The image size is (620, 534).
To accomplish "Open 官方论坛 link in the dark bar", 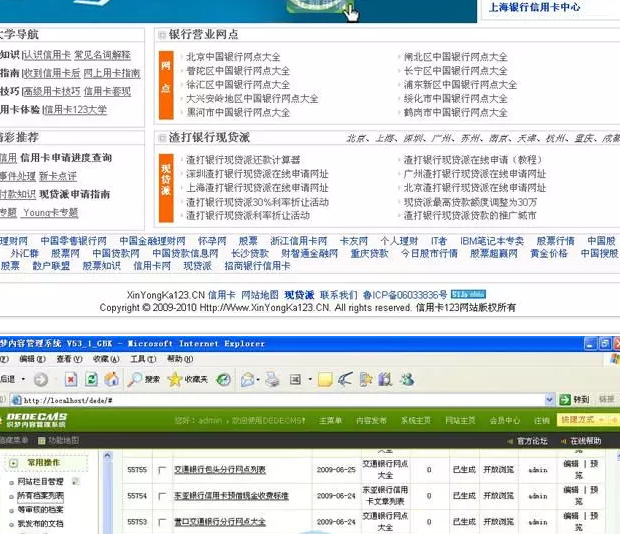I will coord(532,441).
